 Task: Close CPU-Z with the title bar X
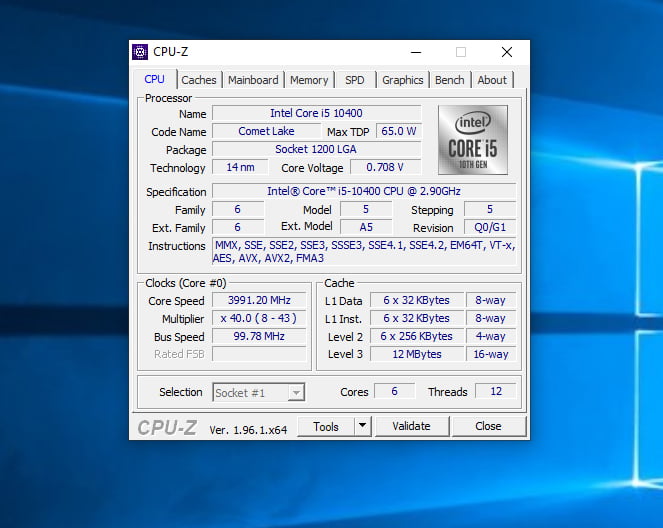507,52
